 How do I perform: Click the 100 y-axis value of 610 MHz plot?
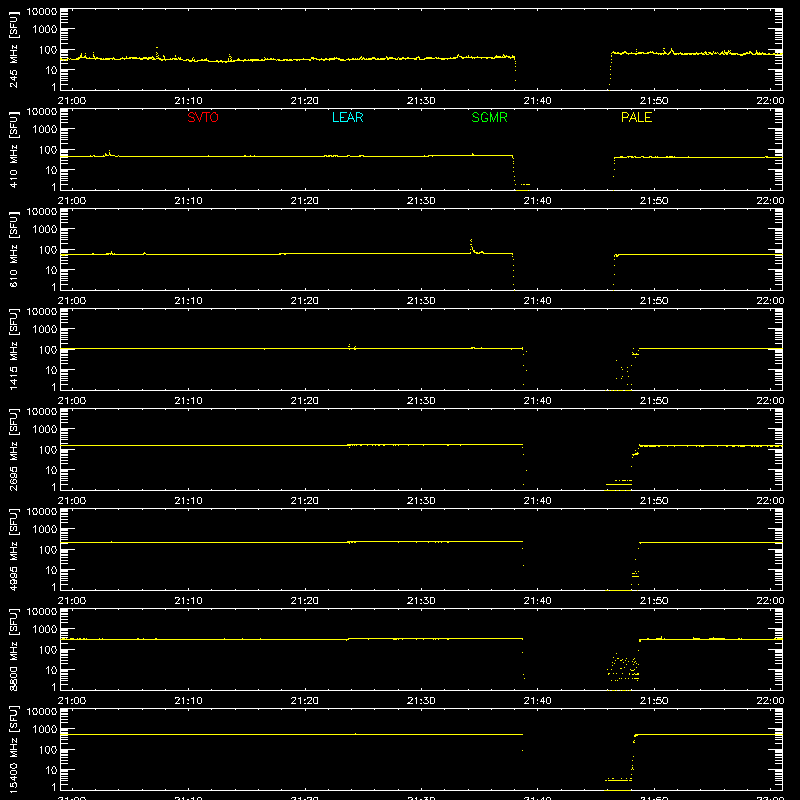pyautogui.click(x=48, y=250)
